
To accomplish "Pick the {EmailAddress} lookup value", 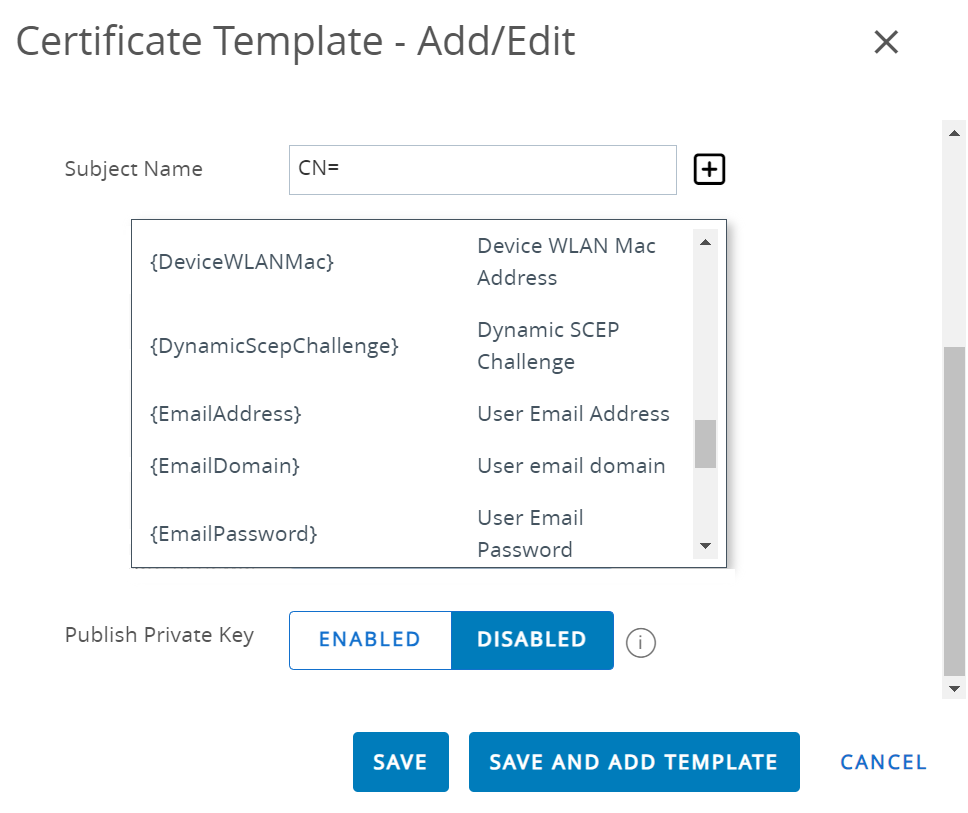I will click(225, 414).
